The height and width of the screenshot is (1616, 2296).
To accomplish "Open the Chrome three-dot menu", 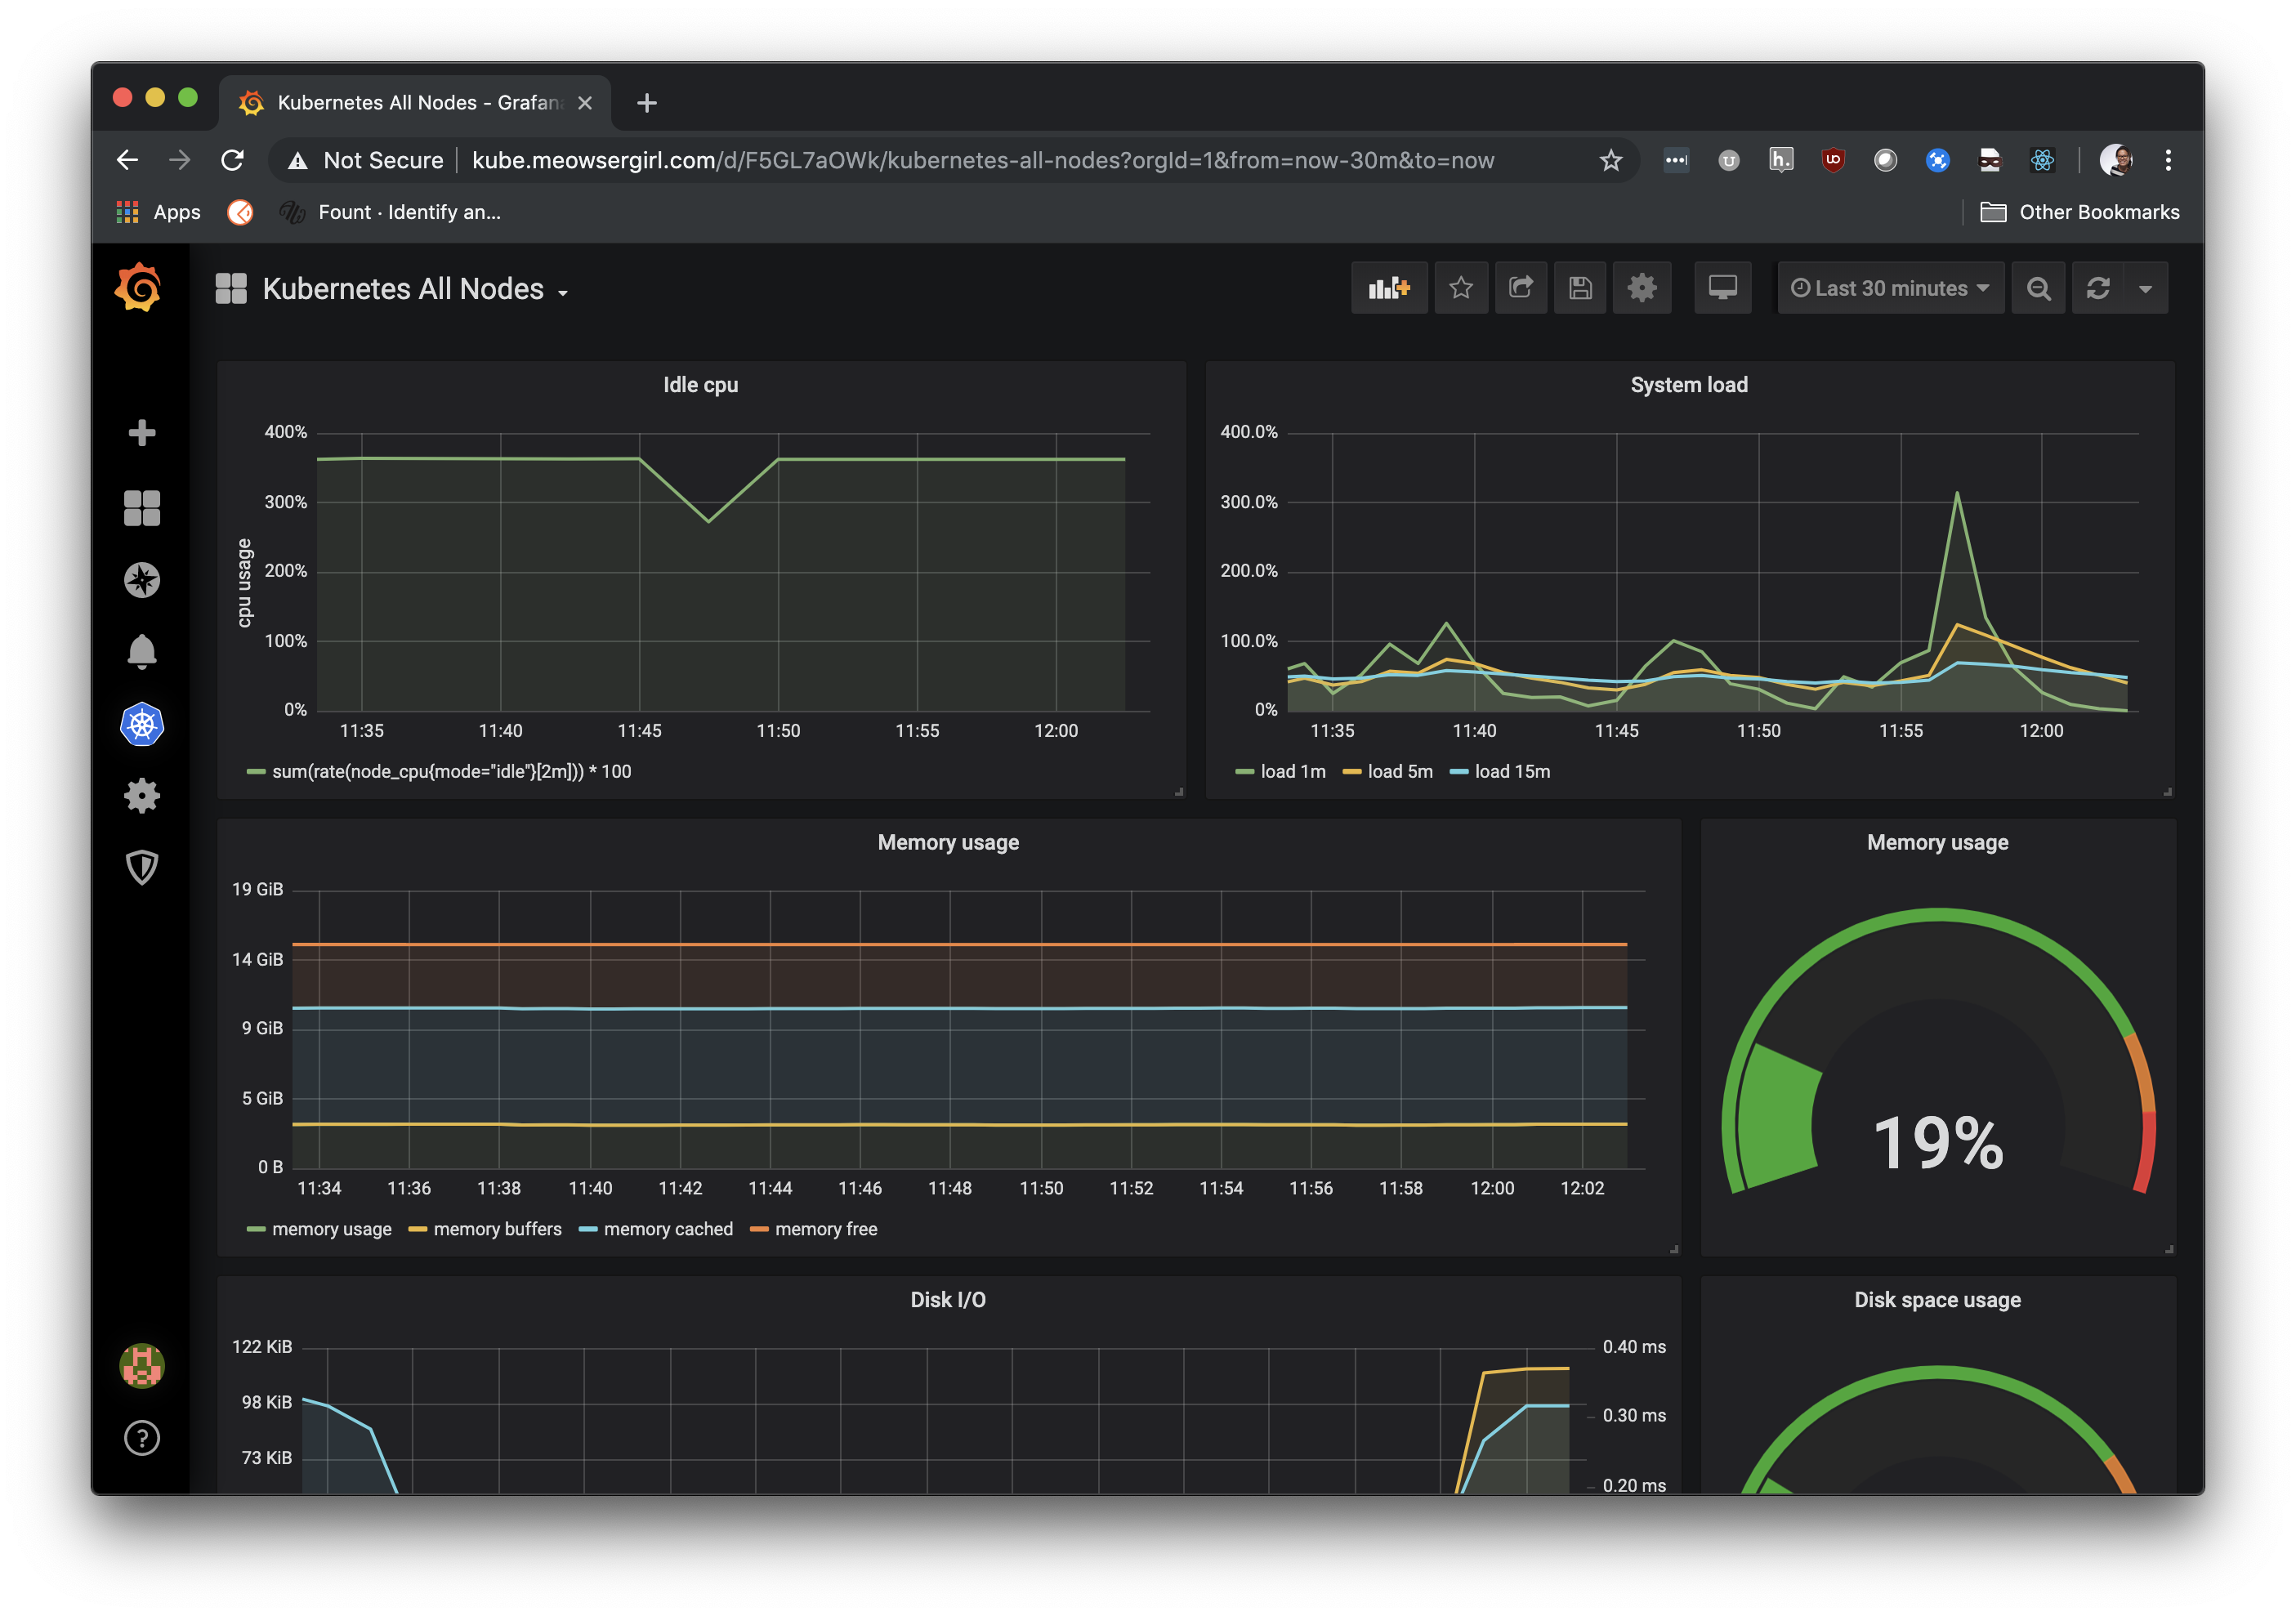I will [2168, 160].
